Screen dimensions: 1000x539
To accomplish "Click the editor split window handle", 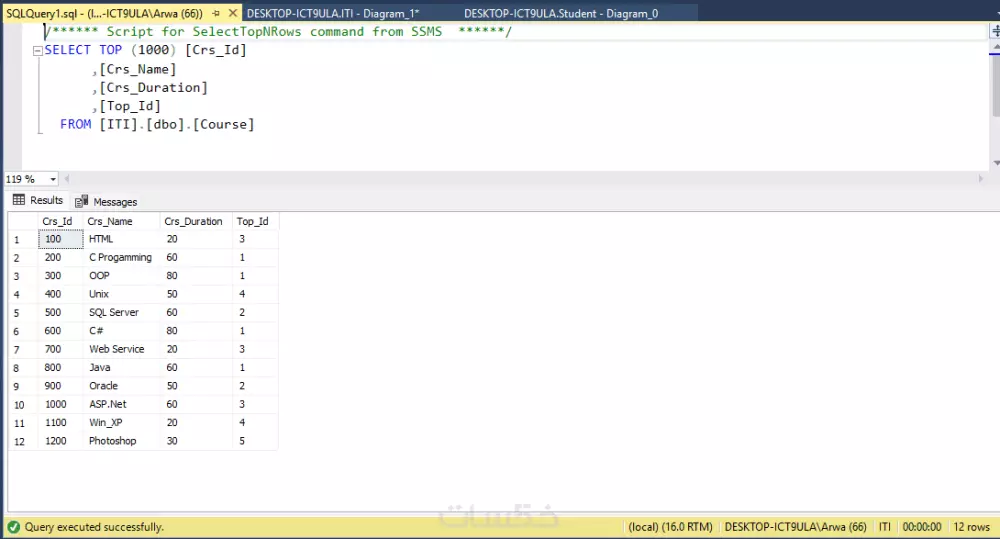I will (x=995, y=30).
